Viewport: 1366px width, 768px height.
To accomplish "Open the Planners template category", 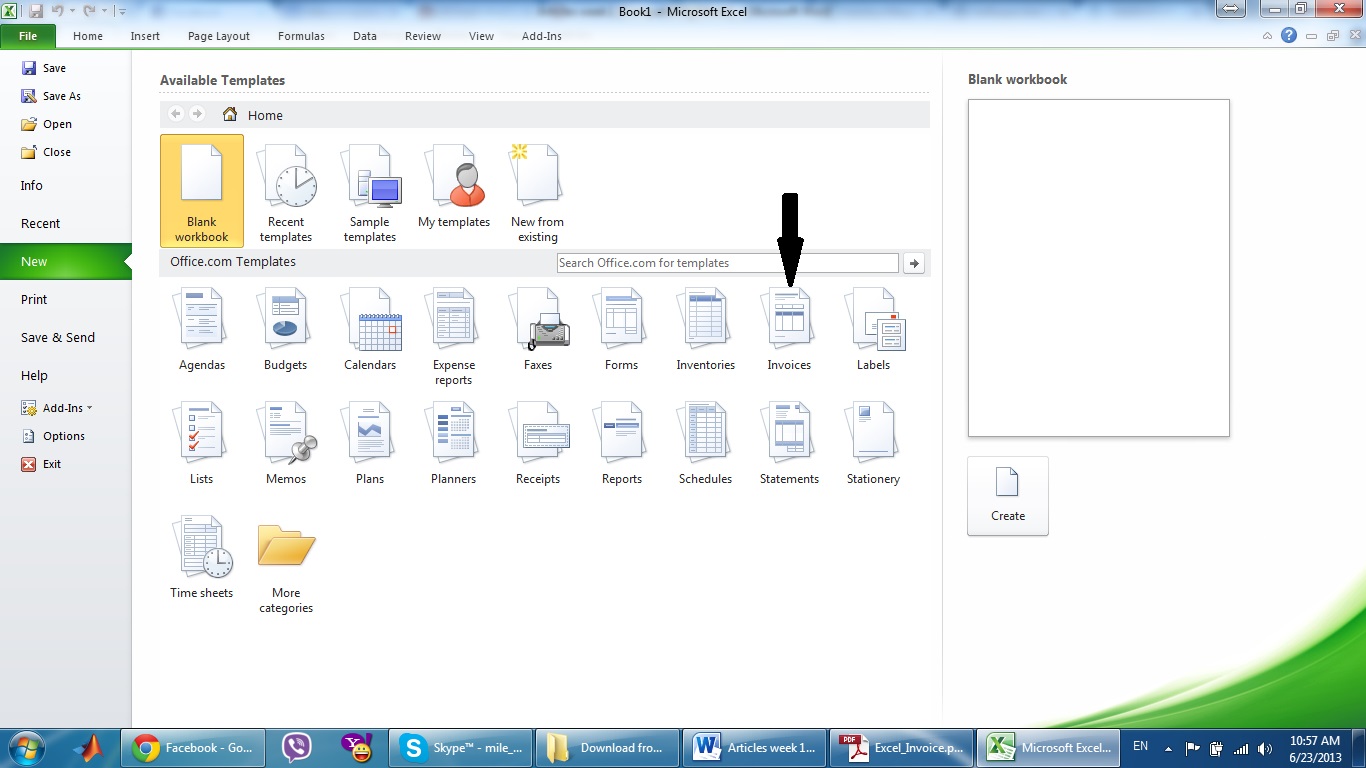I will [x=454, y=445].
